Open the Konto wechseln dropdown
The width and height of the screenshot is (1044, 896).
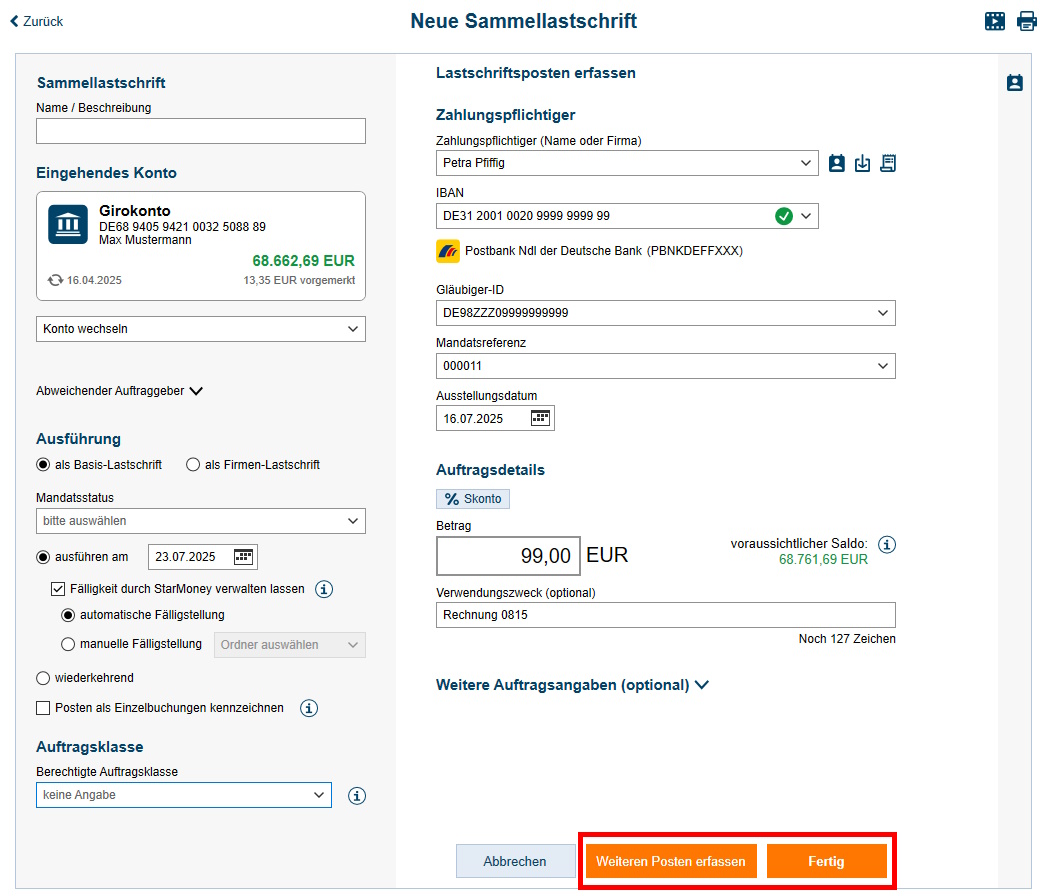tap(201, 329)
